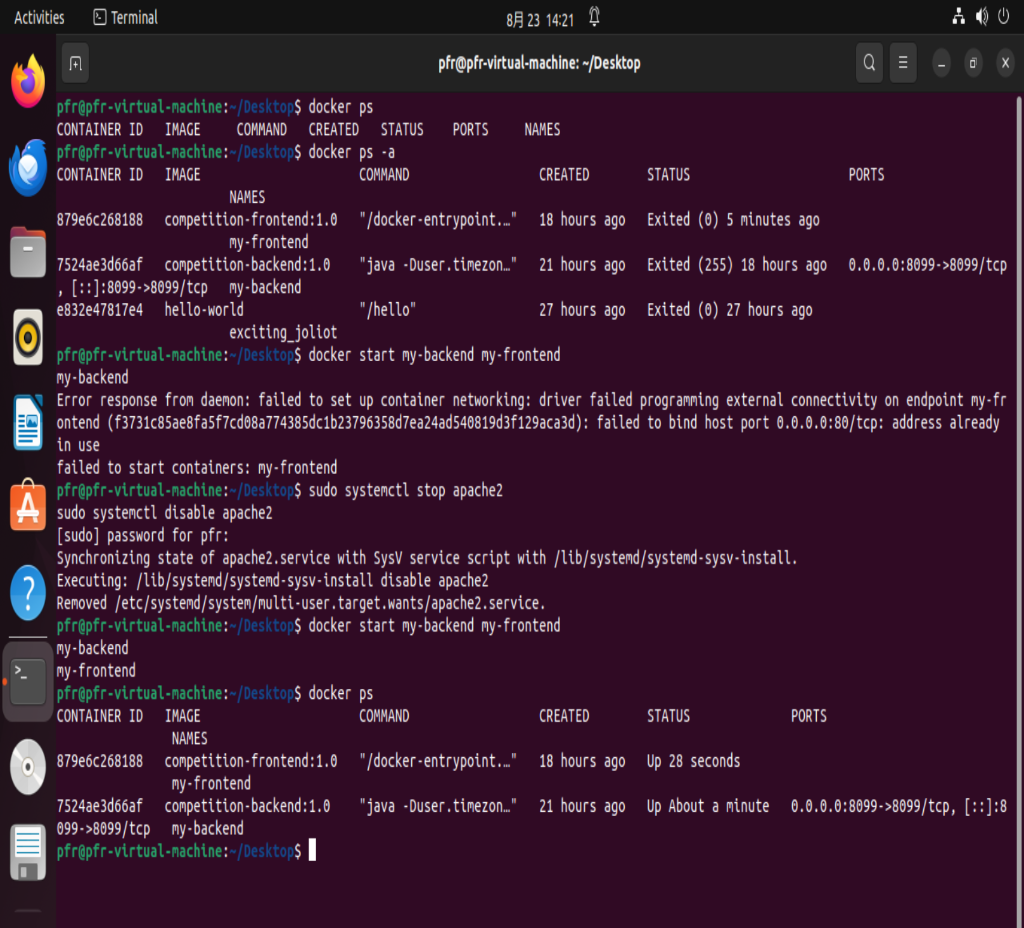Click '[sudo] password for pfr:' line
Viewport: 1024px width, 928px height.
point(142,536)
